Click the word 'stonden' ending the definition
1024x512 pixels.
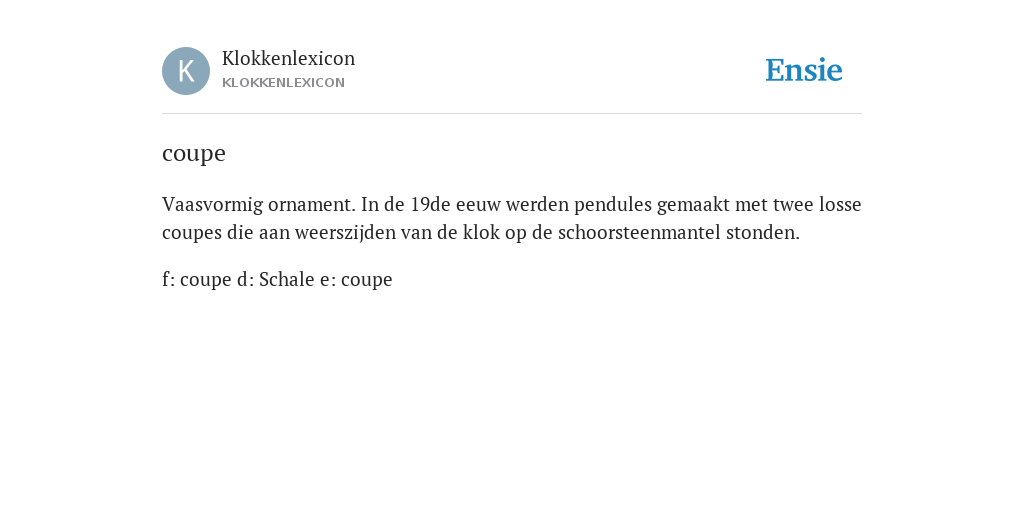(761, 233)
